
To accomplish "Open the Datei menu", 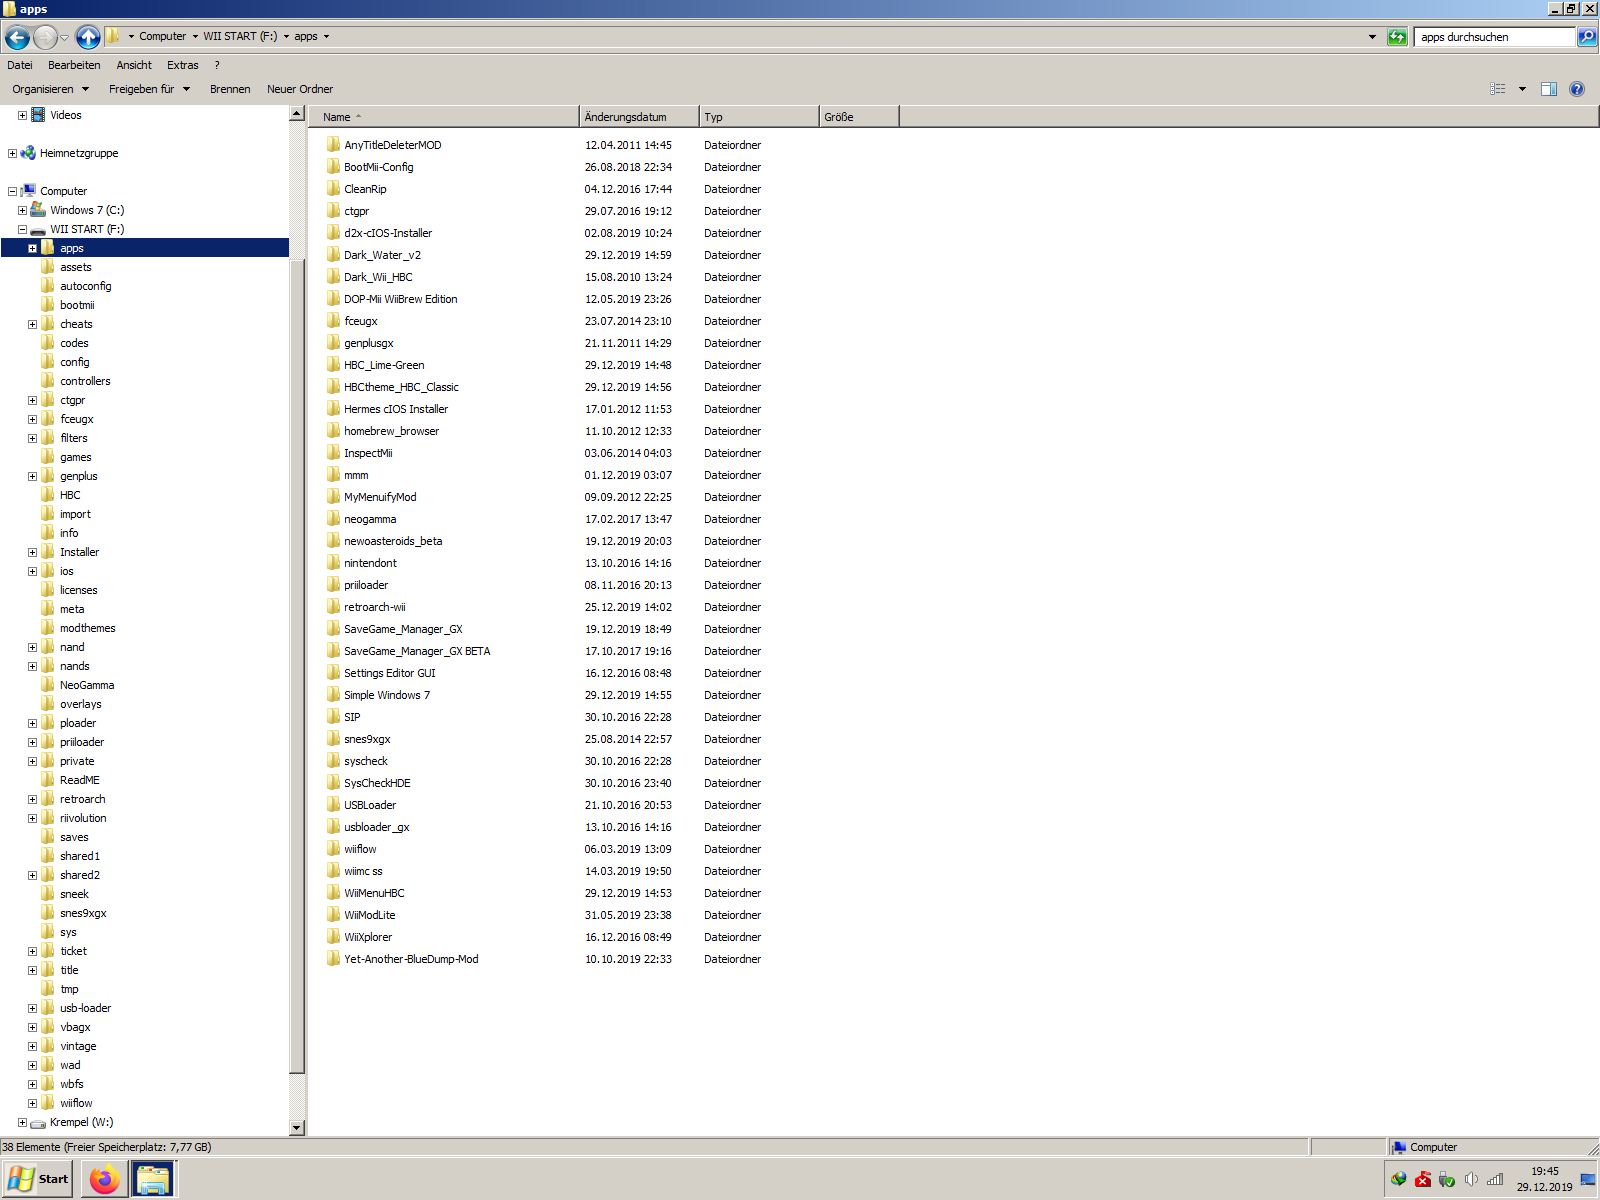I will (x=20, y=65).
